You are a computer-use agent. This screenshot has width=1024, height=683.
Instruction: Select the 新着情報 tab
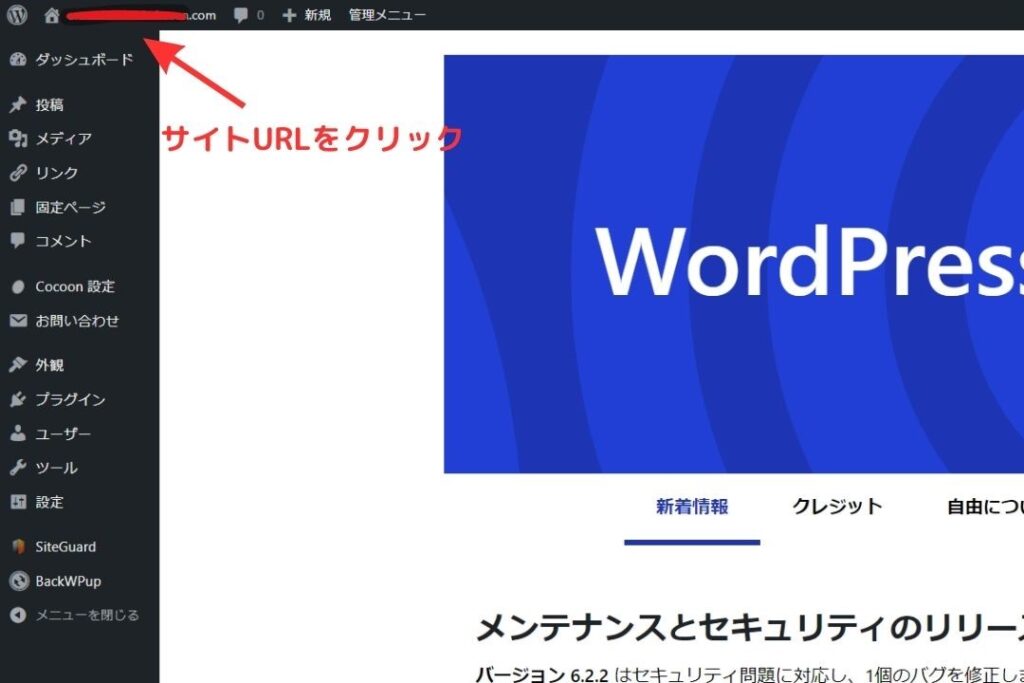692,507
